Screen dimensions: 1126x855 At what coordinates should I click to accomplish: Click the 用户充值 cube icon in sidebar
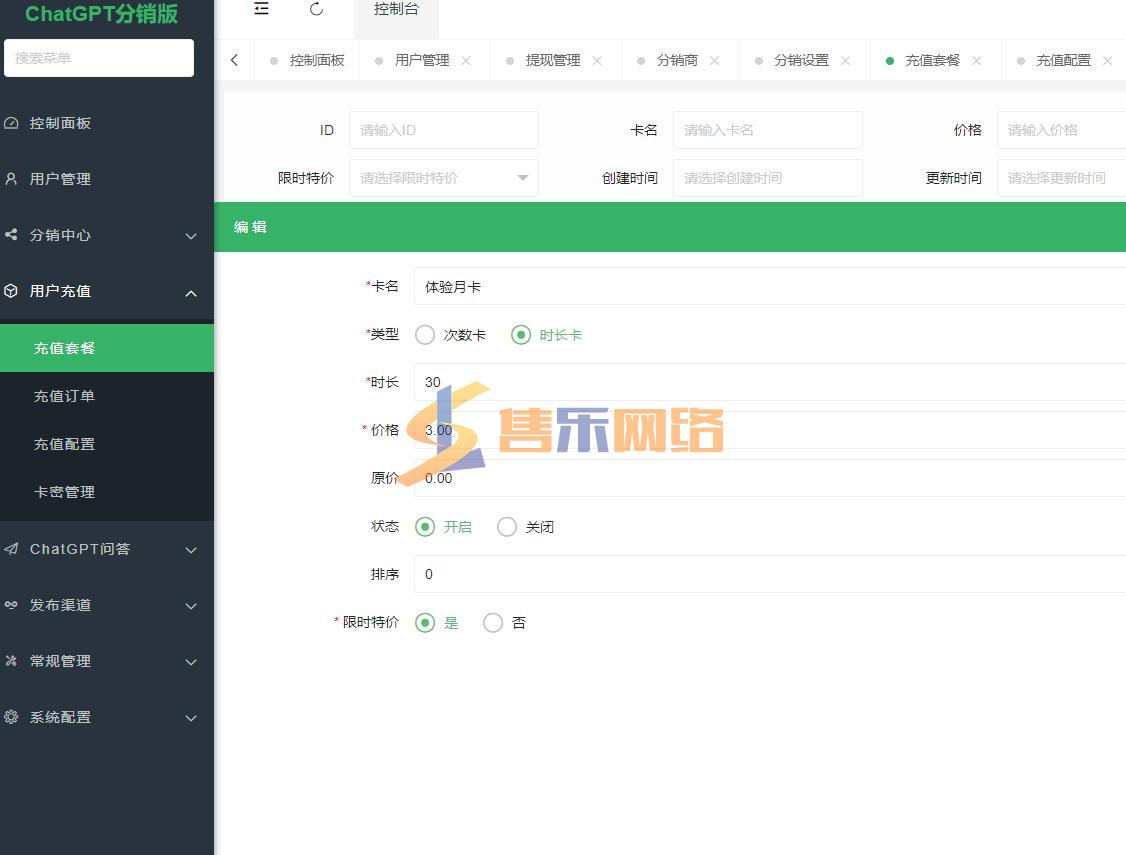tap(11, 291)
